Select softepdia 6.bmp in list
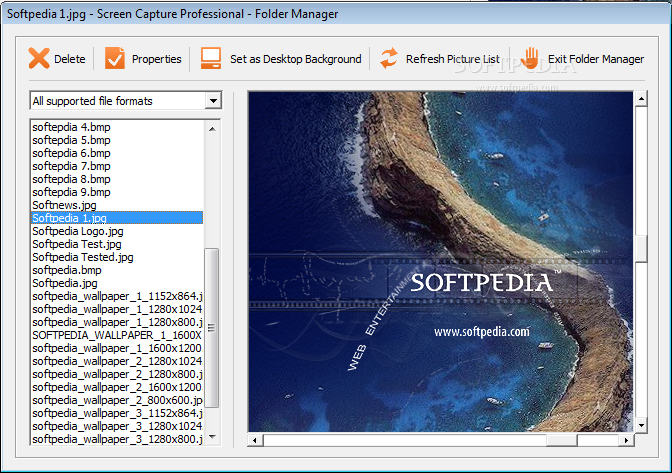This screenshot has width=672, height=473. (117, 153)
